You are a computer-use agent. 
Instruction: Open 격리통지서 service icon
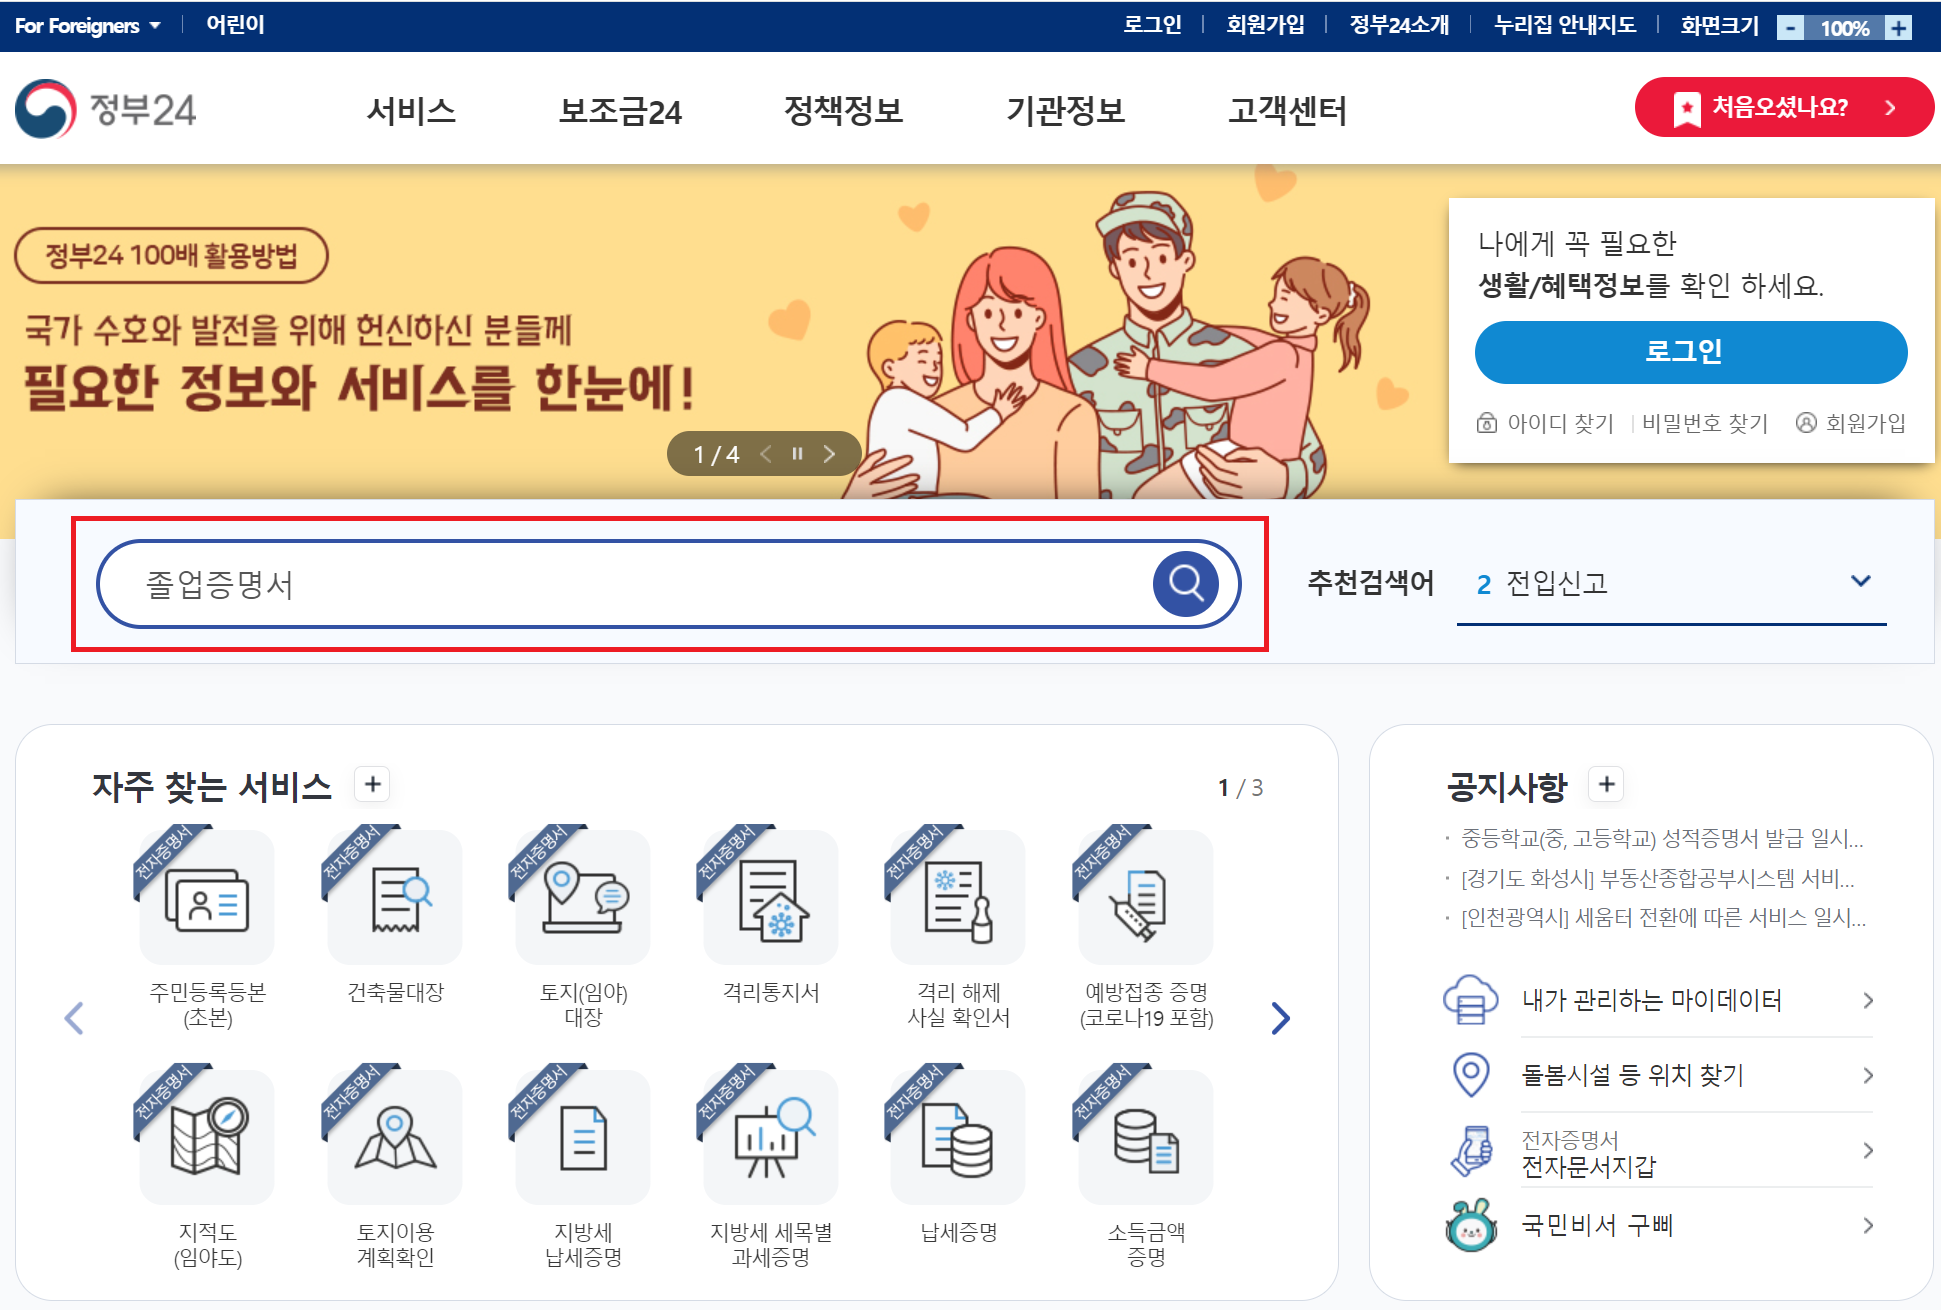click(x=771, y=898)
